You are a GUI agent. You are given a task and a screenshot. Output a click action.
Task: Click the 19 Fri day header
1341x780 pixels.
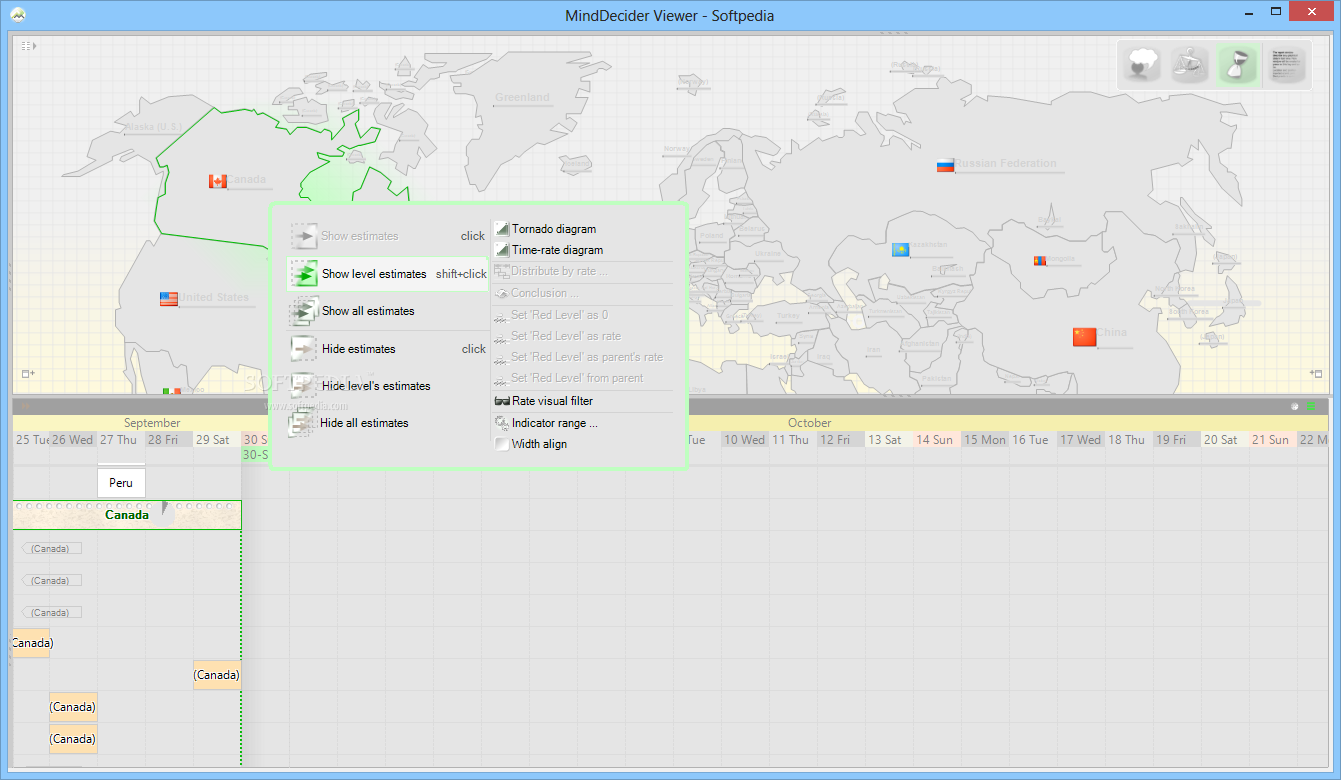1177,440
